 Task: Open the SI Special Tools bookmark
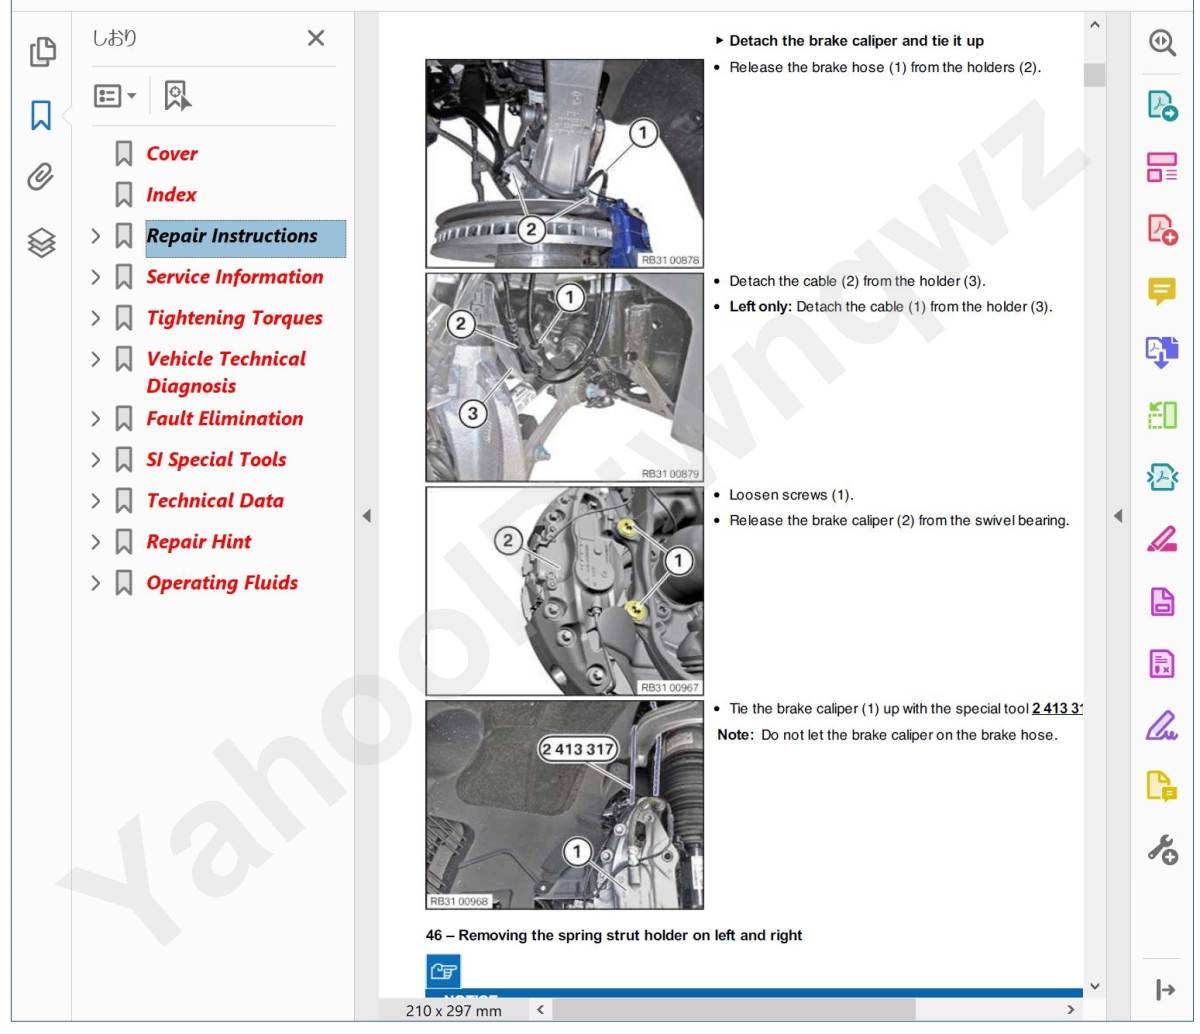tap(216, 460)
